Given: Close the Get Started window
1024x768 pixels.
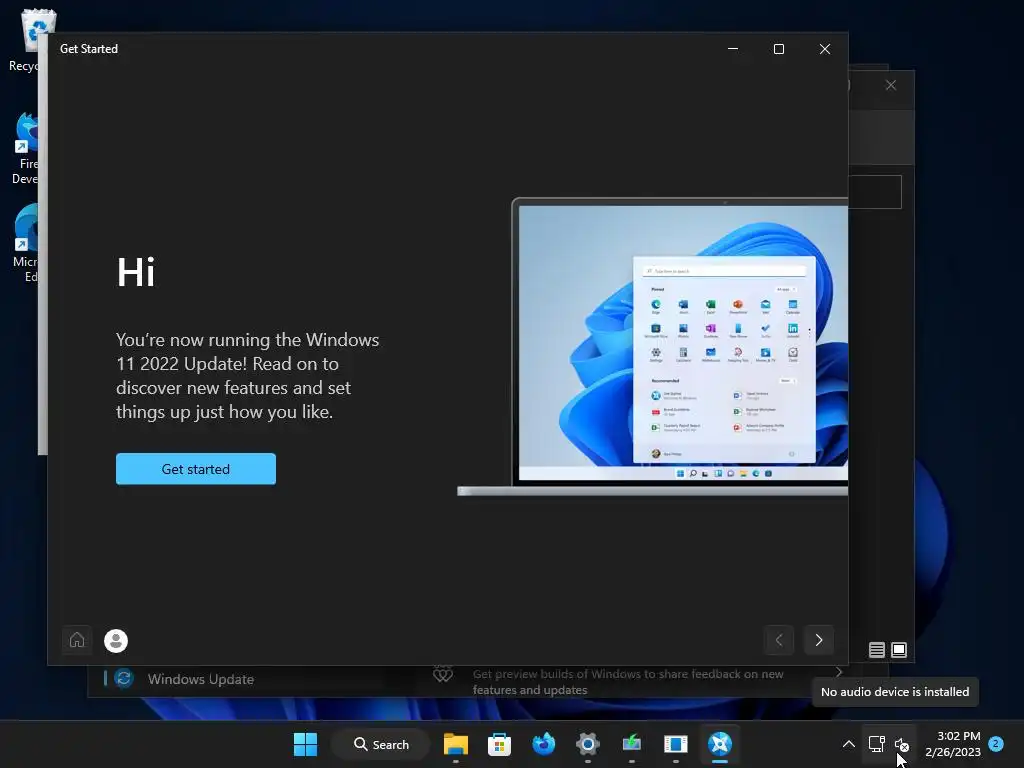Looking at the screenshot, I should (x=825, y=49).
